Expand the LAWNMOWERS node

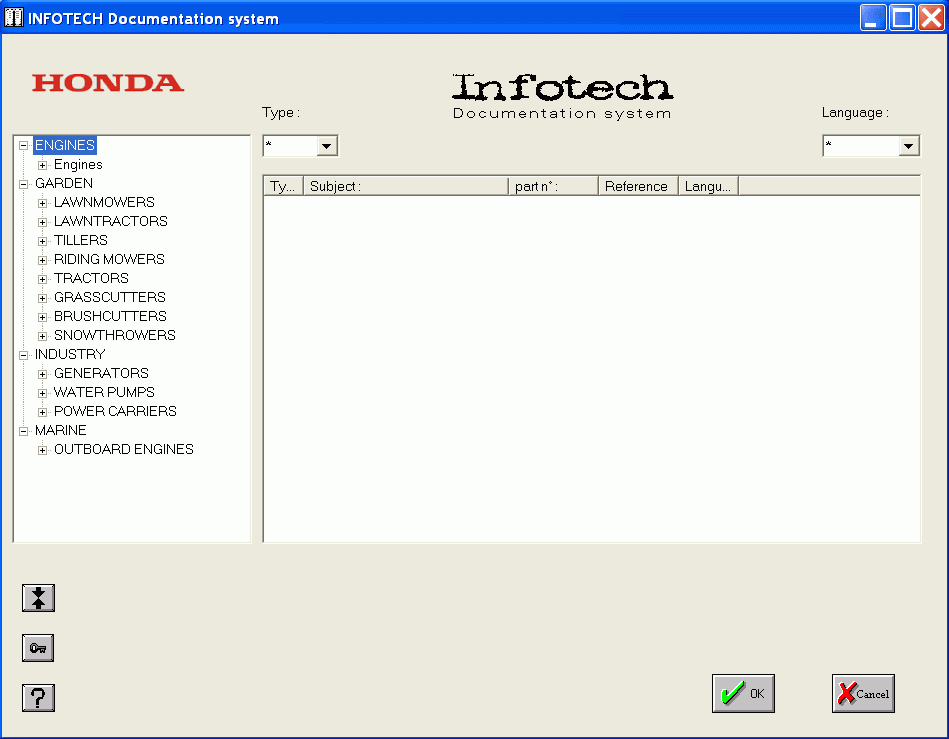(42, 203)
